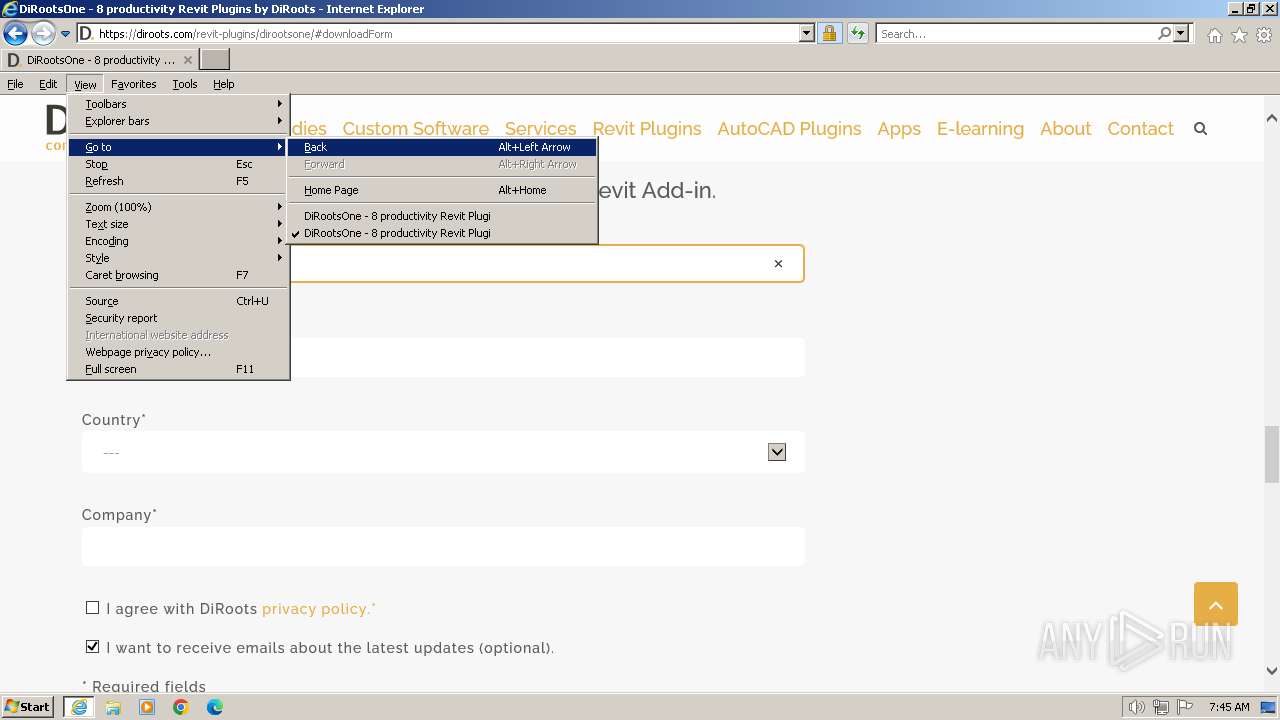Open the Revit Plugins page
1280x720 pixels.
pos(647,129)
